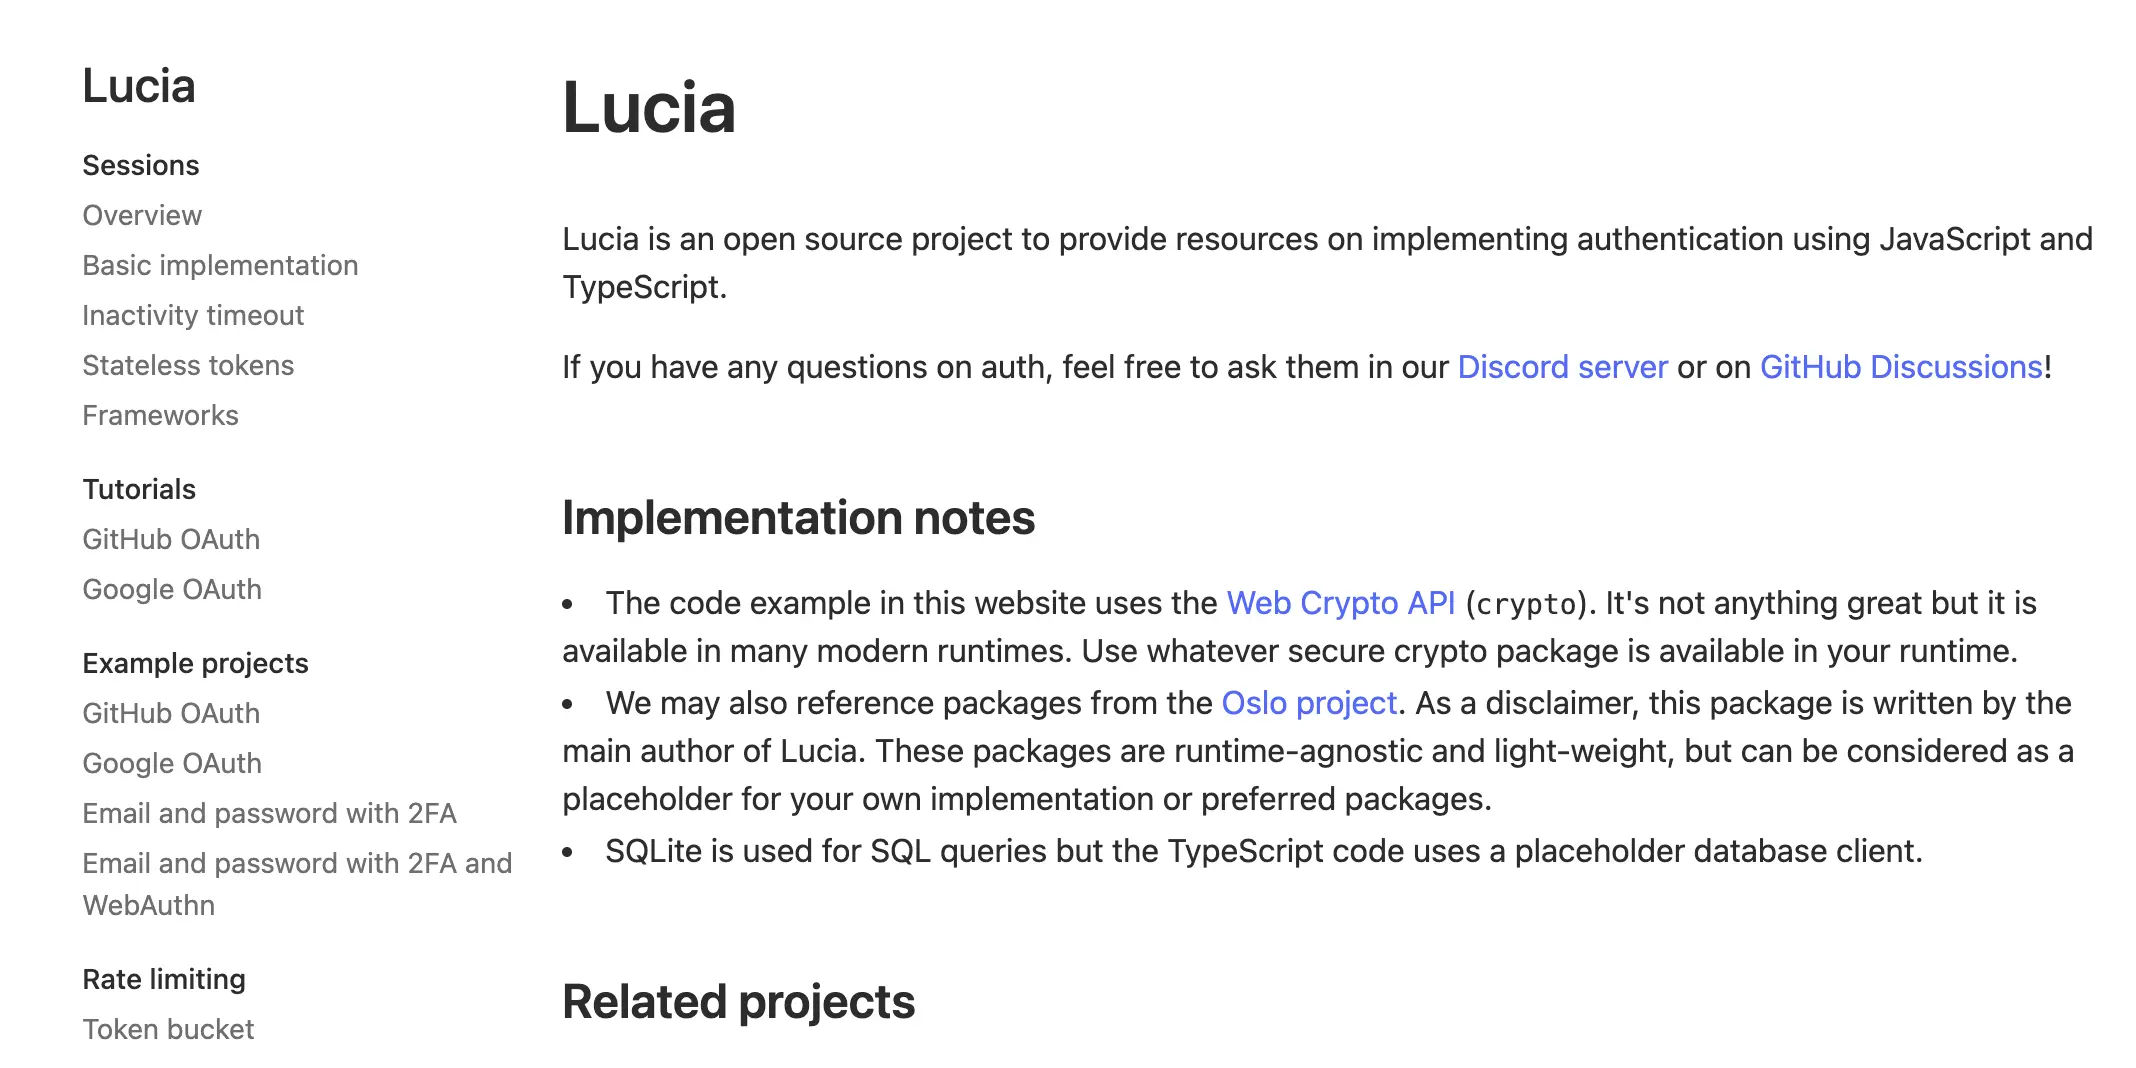Click the Implementation notes heading
Viewport: 2136px width, 1068px height.
pos(798,518)
